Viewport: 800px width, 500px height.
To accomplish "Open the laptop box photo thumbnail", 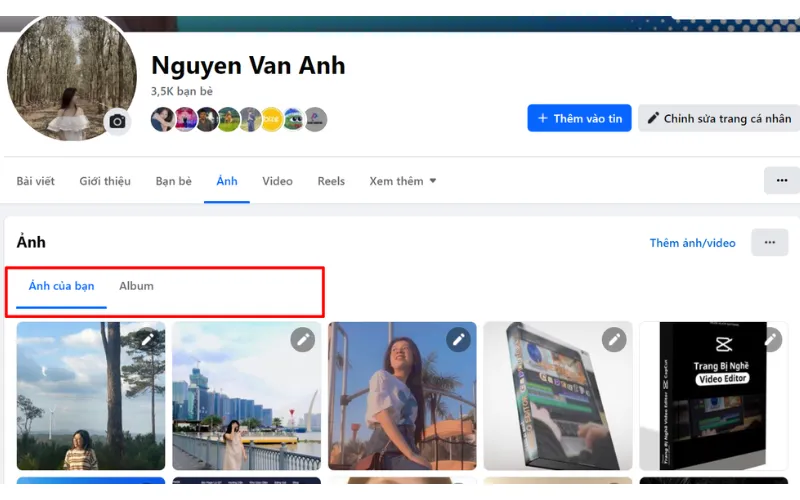I will pos(558,396).
